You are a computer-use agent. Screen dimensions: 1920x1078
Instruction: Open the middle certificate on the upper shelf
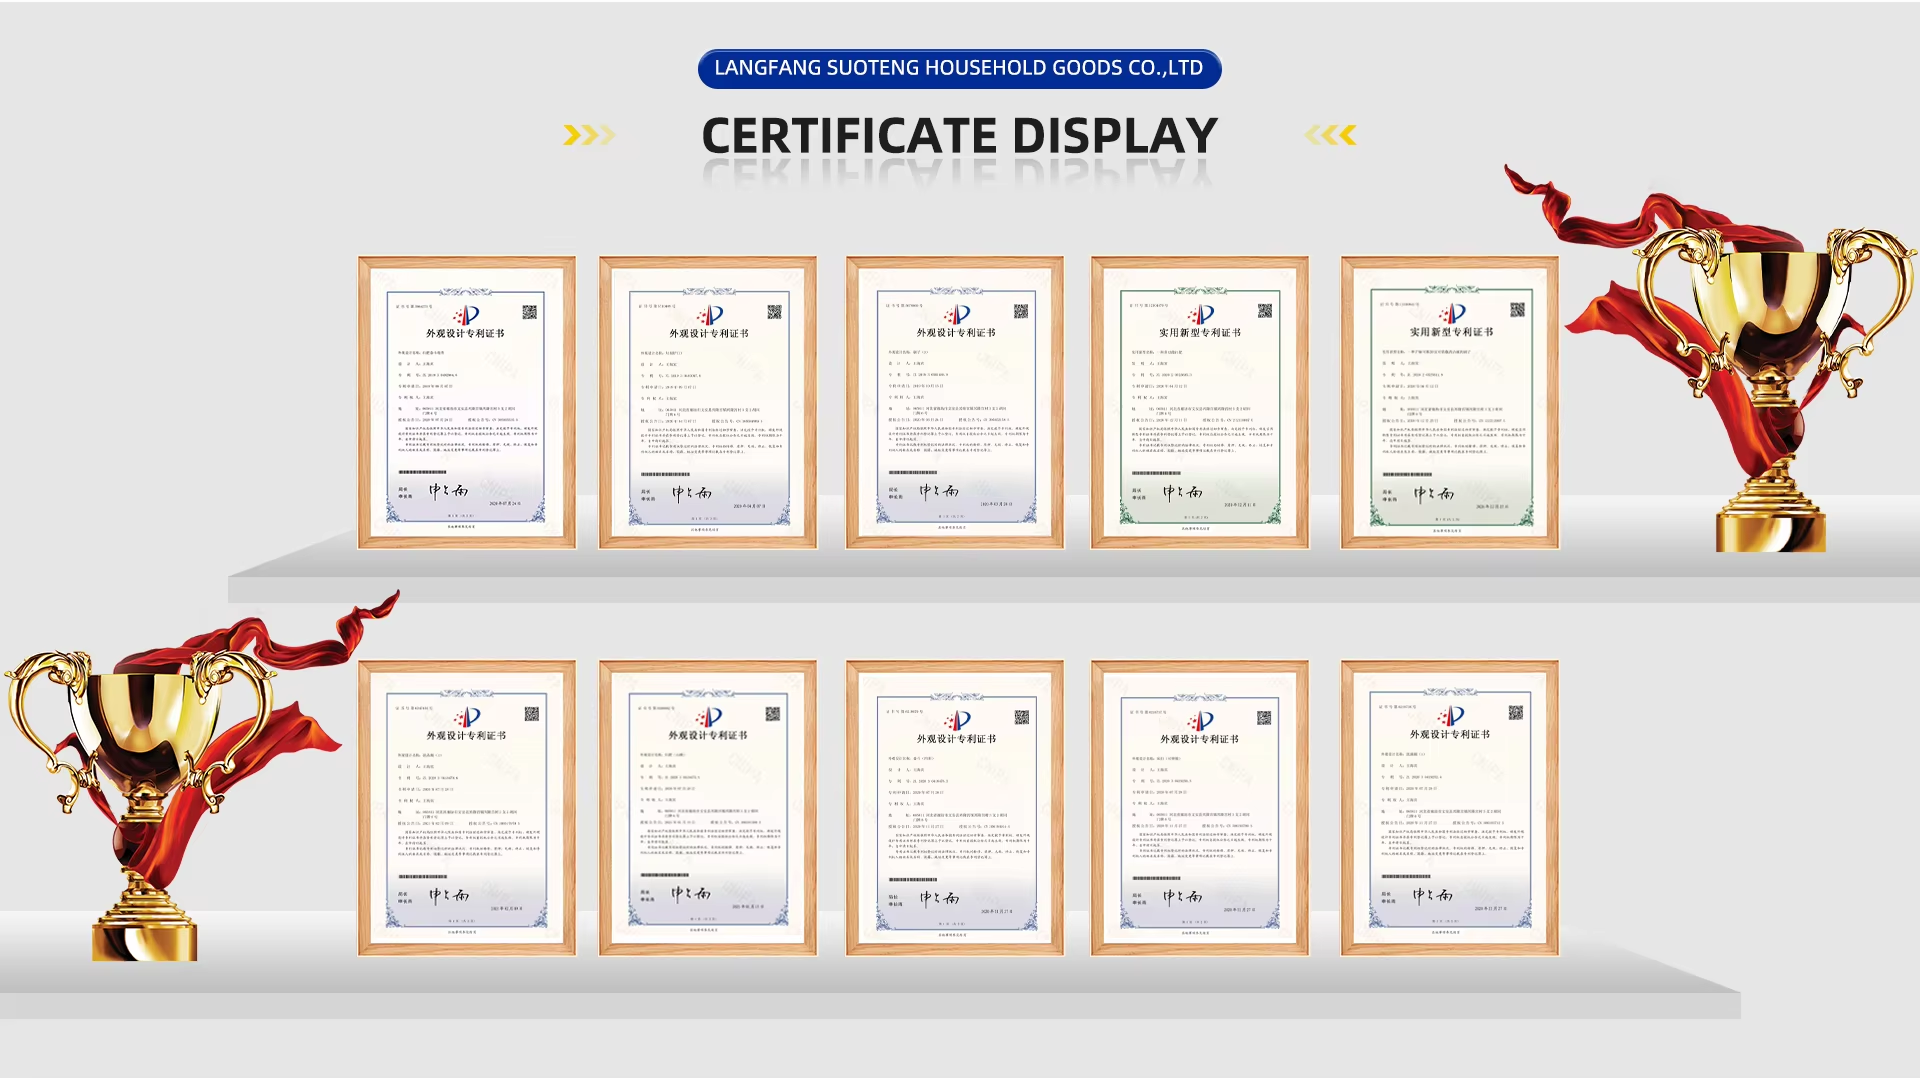click(955, 402)
